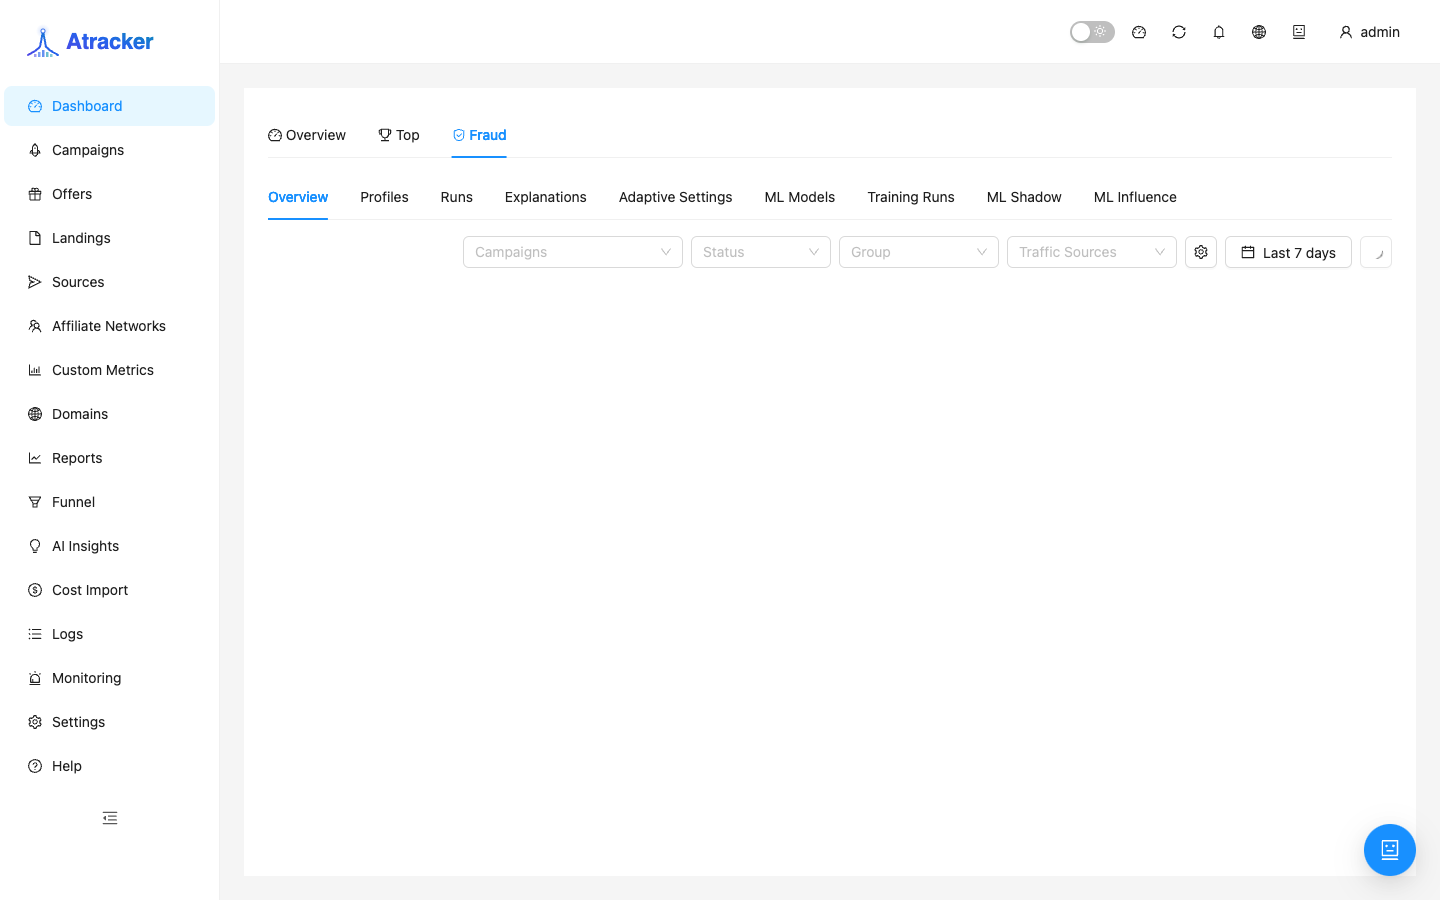This screenshot has height=900, width=1440.
Task: Select the Fraud tab
Action: point(479,135)
